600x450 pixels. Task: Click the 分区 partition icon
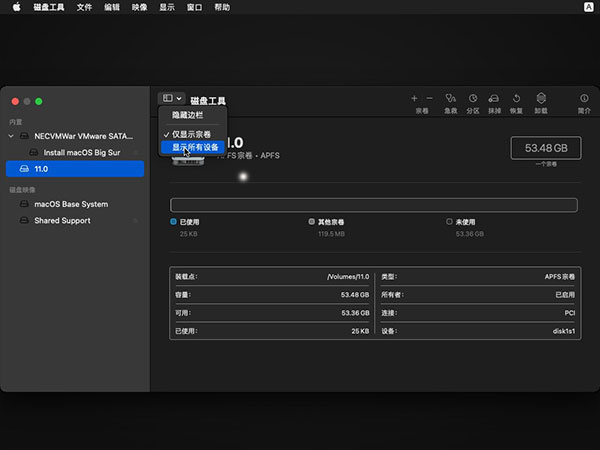click(473, 98)
